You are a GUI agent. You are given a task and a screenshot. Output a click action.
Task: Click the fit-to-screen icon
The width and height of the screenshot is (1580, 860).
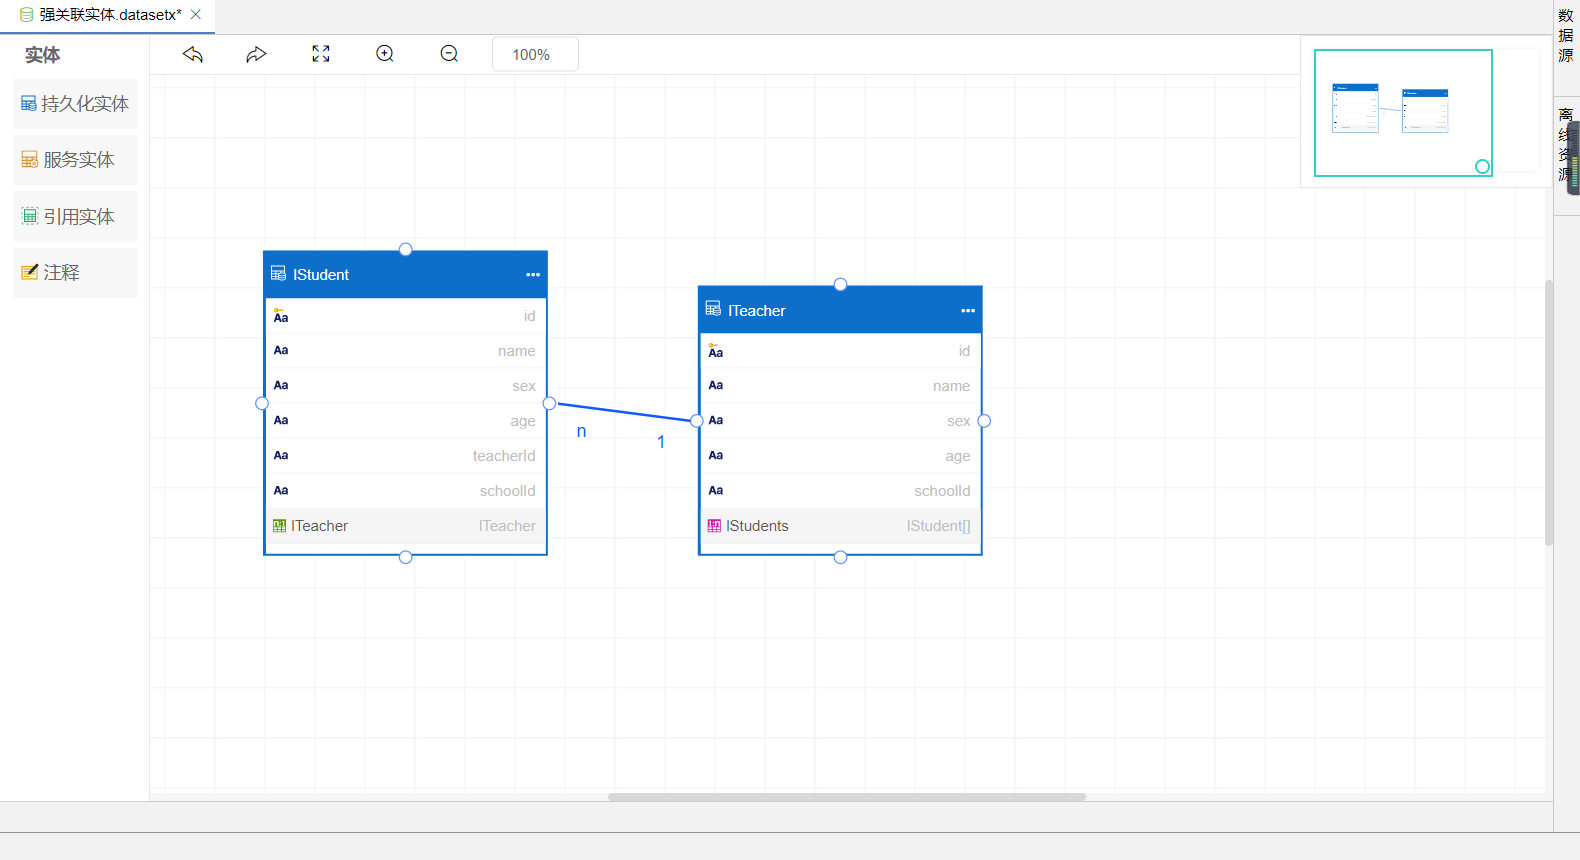point(321,54)
